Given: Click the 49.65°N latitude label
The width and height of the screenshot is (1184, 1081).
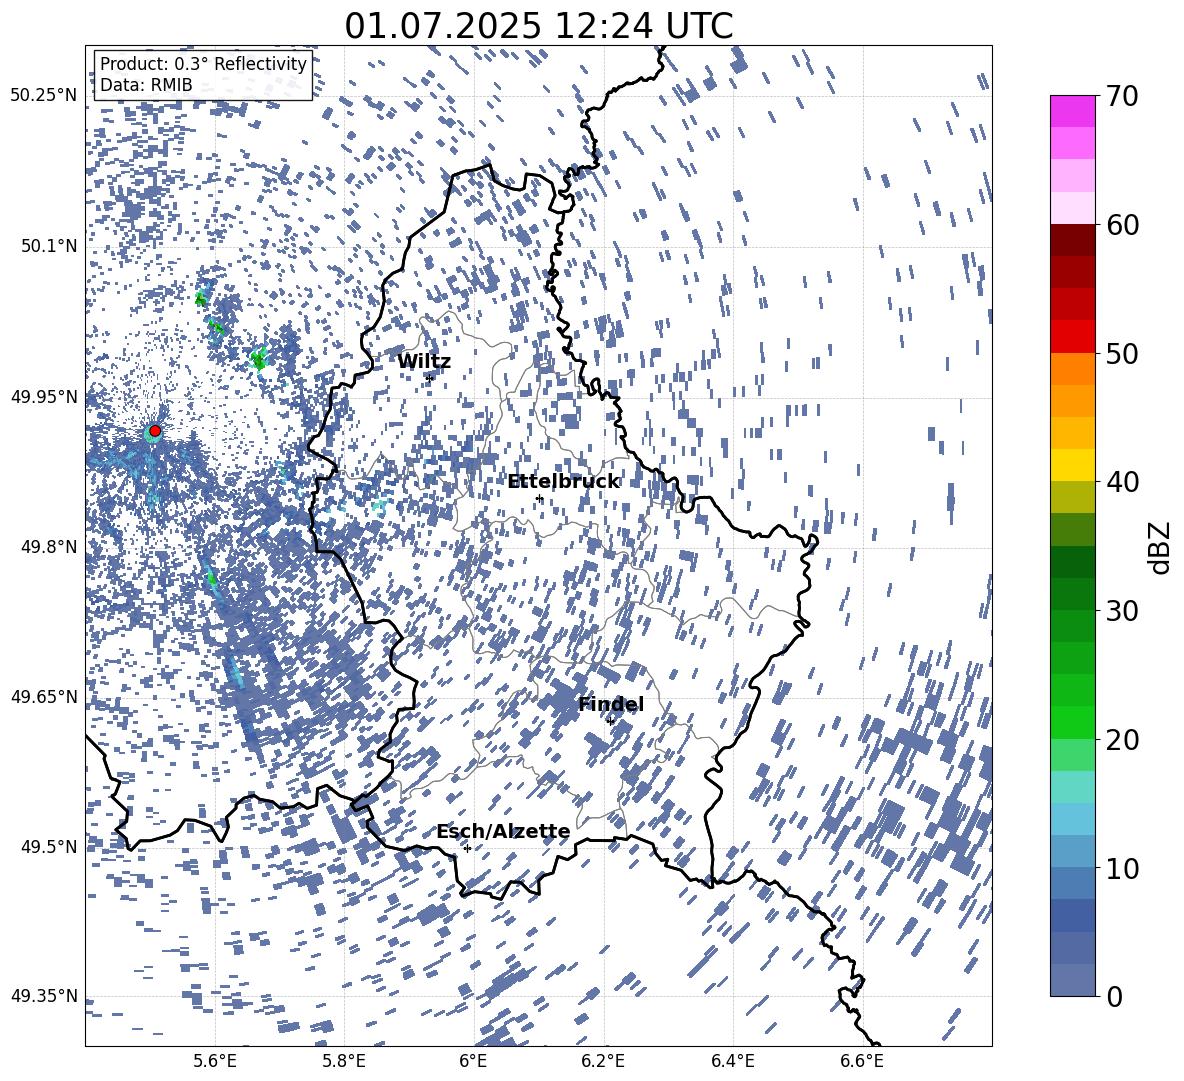Looking at the screenshot, I should (44, 696).
